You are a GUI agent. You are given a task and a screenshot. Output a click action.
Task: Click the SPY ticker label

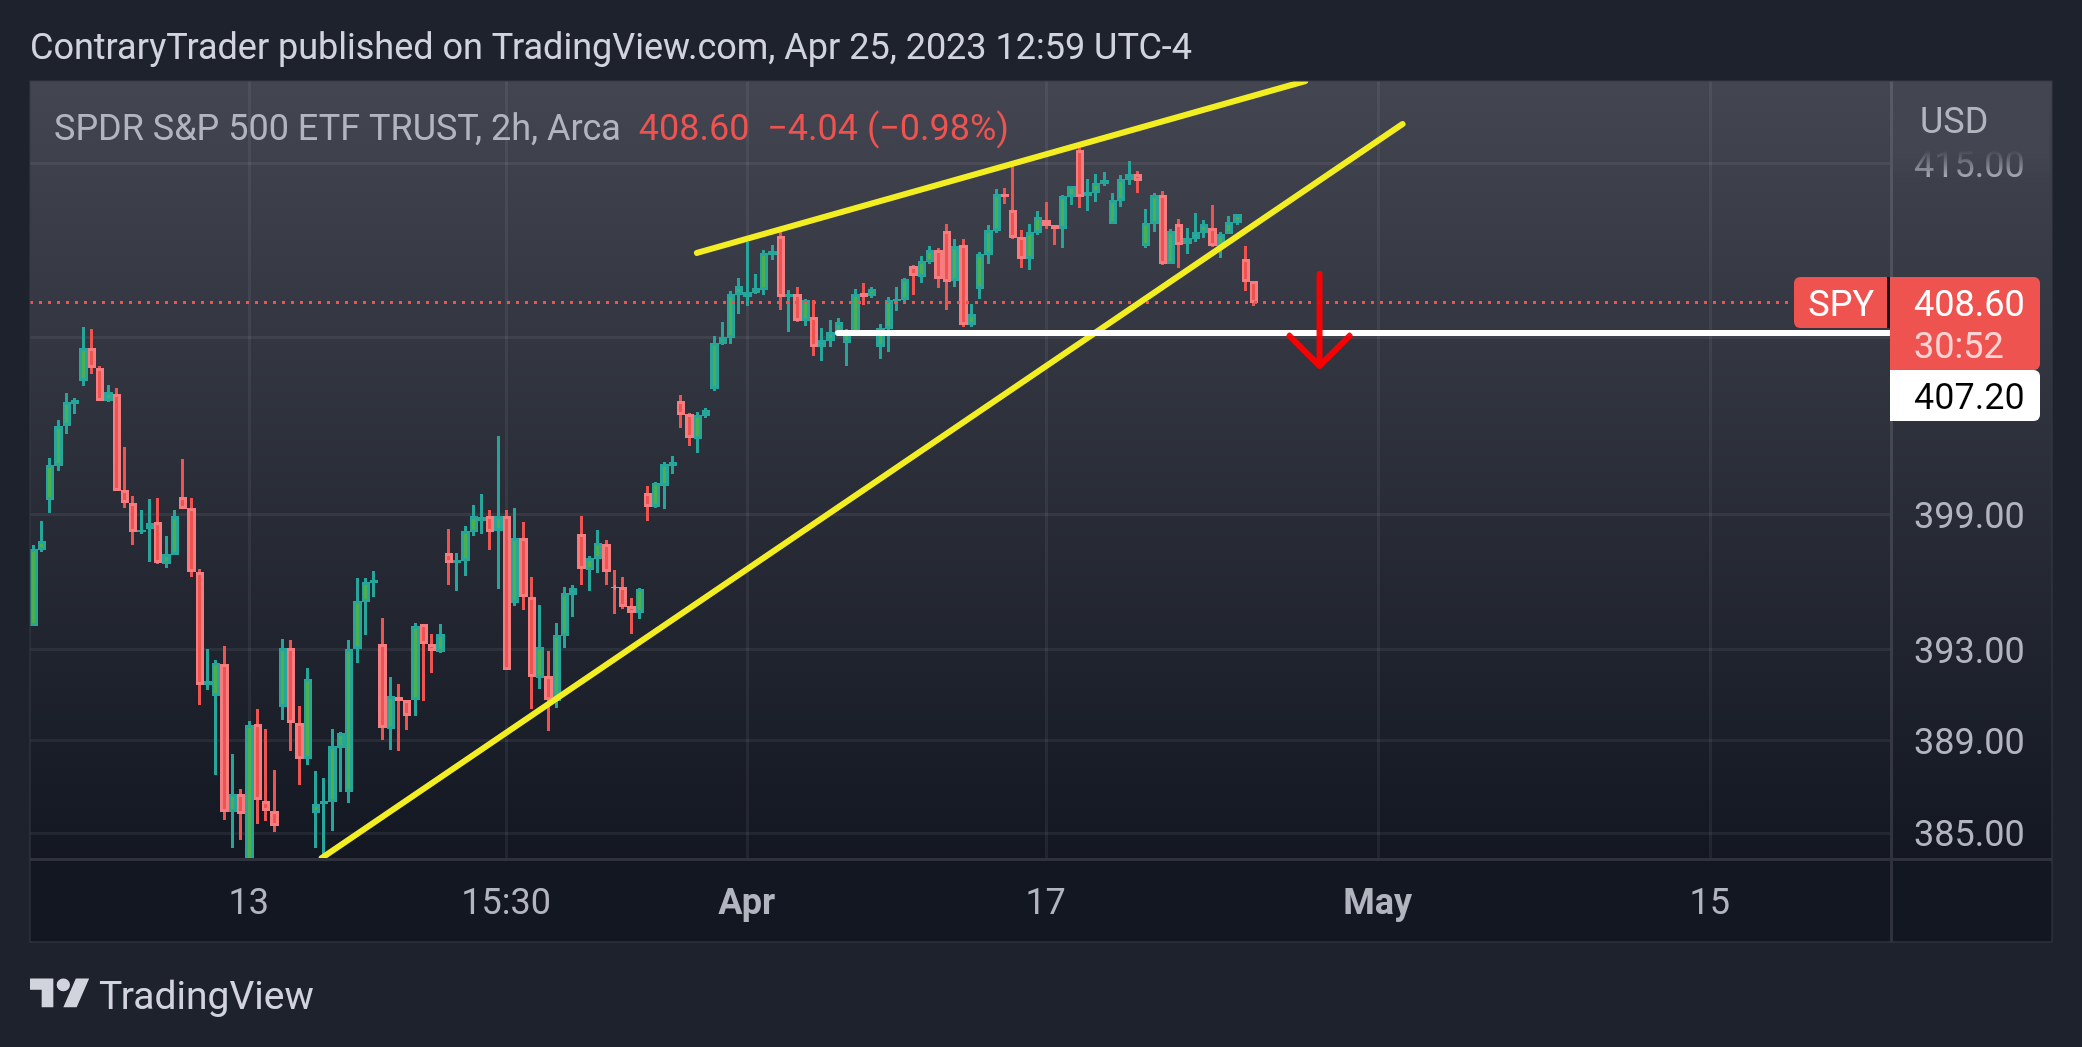(1840, 303)
